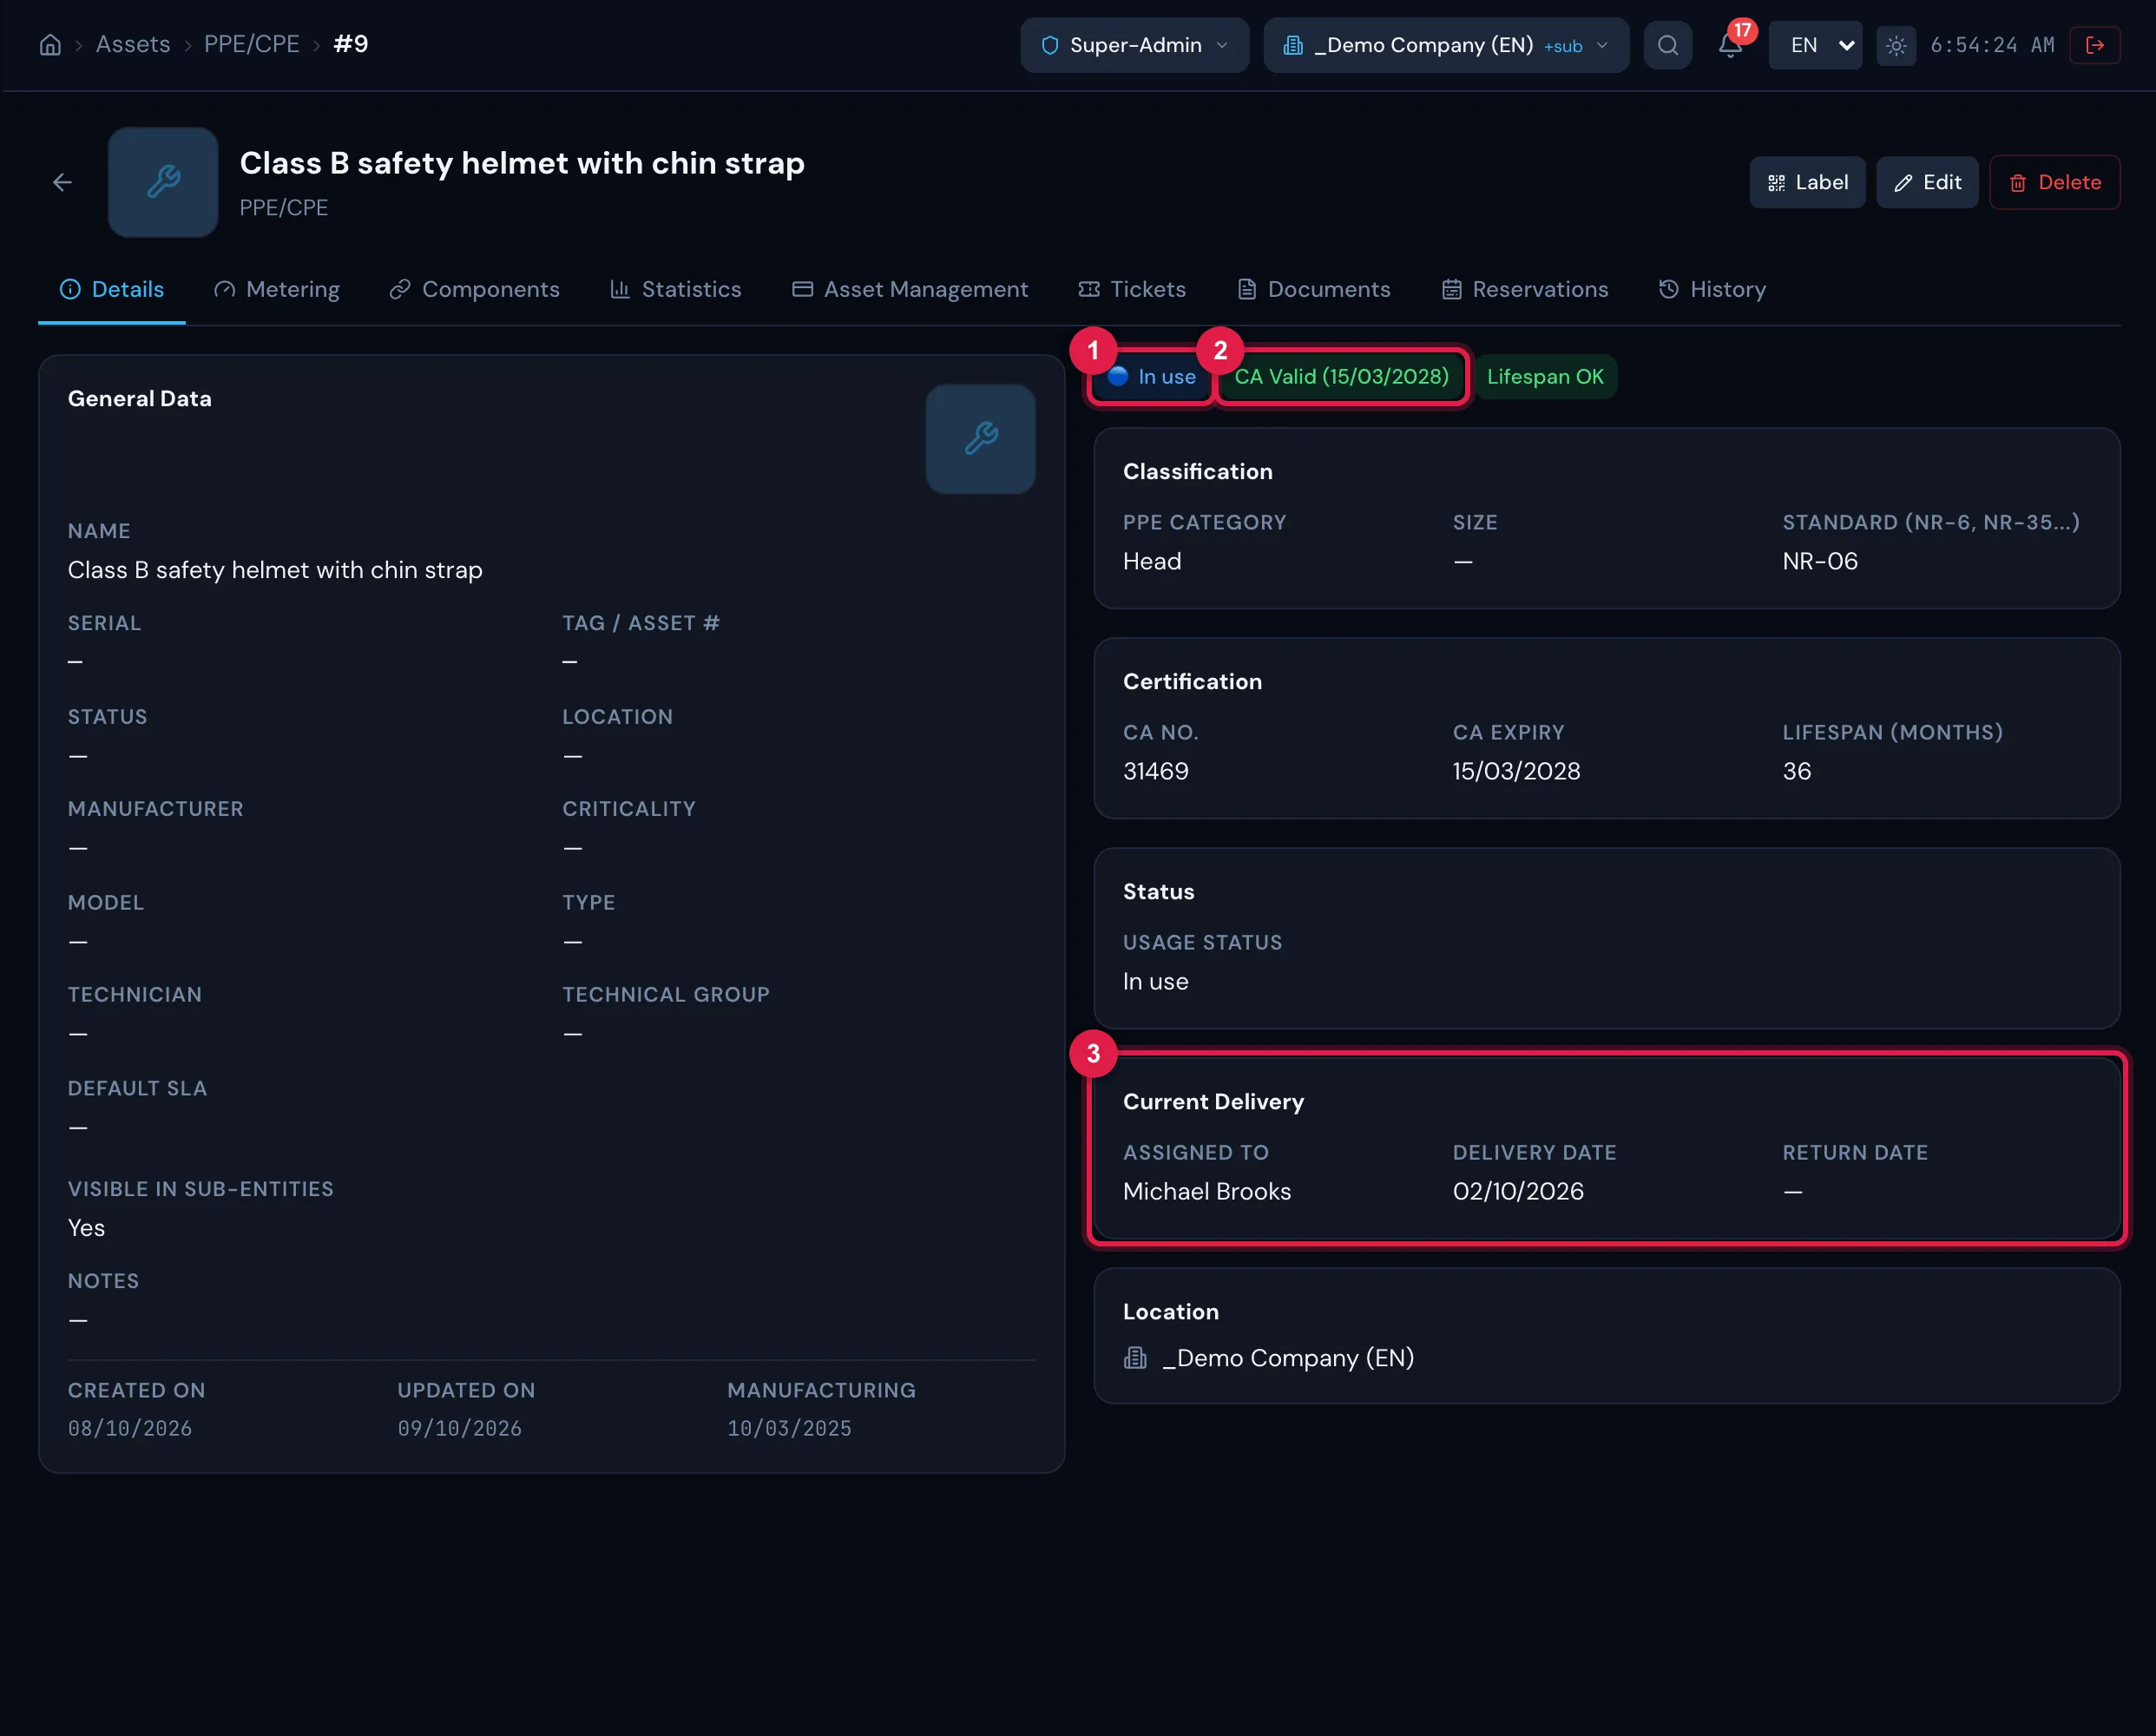Click the NR-06 standard value
The height and width of the screenshot is (1736, 2156).
[1820, 561]
